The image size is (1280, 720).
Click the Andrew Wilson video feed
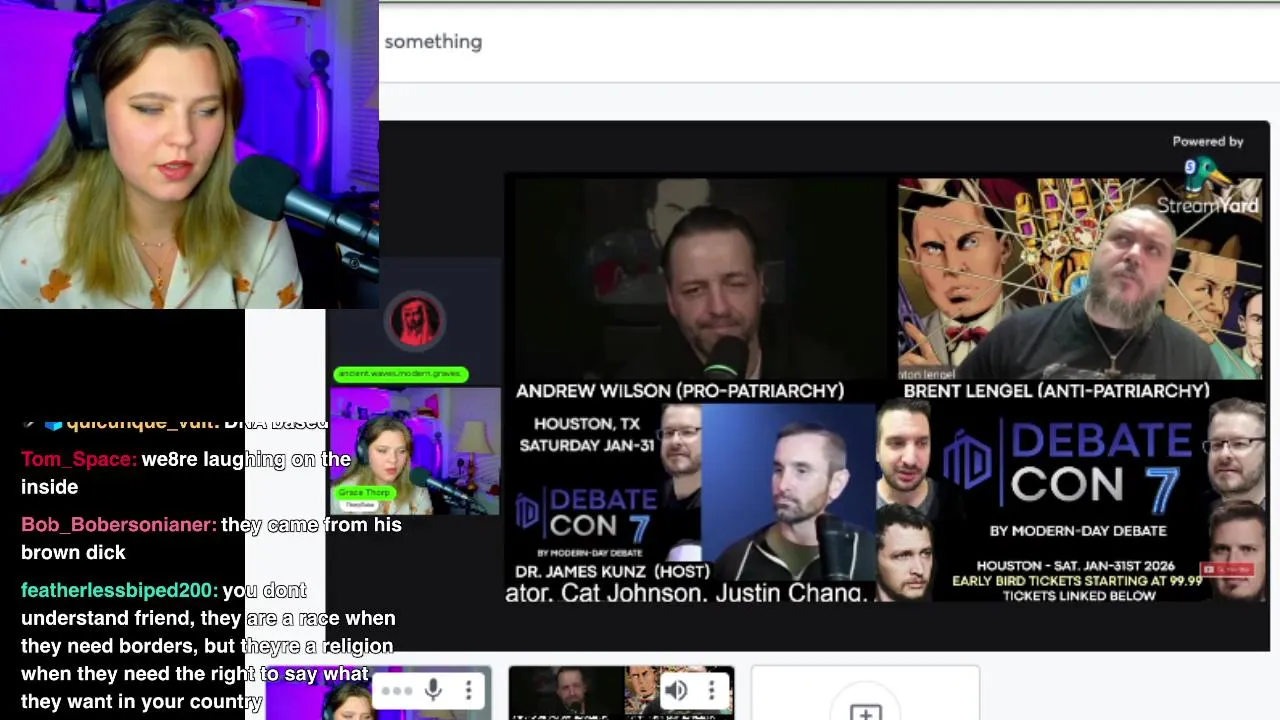tap(700, 278)
